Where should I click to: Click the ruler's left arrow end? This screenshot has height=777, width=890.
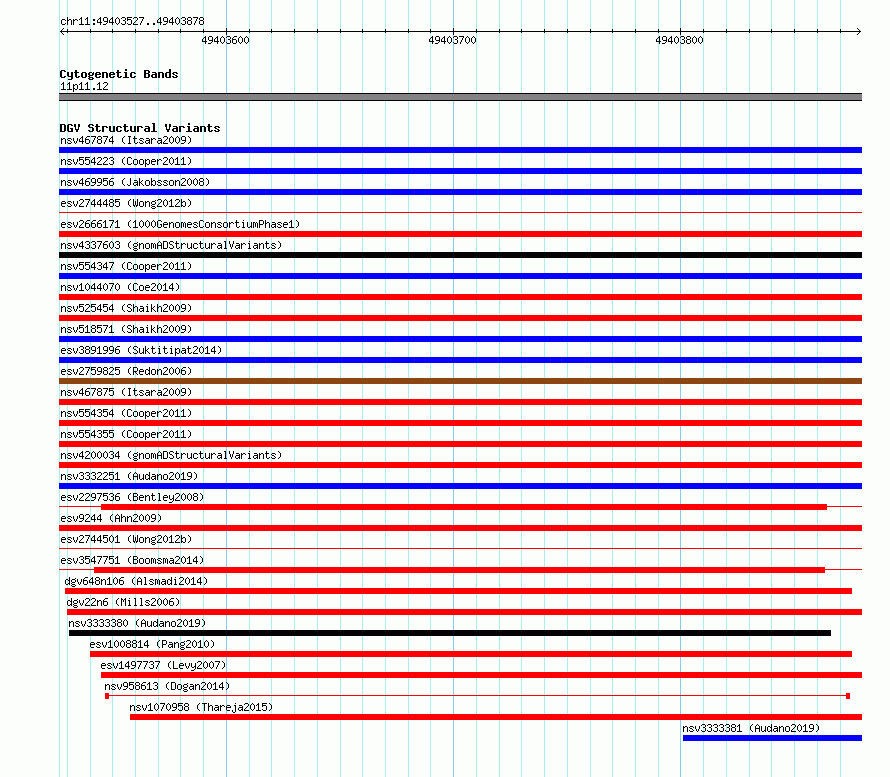pyautogui.click(x=62, y=31)
